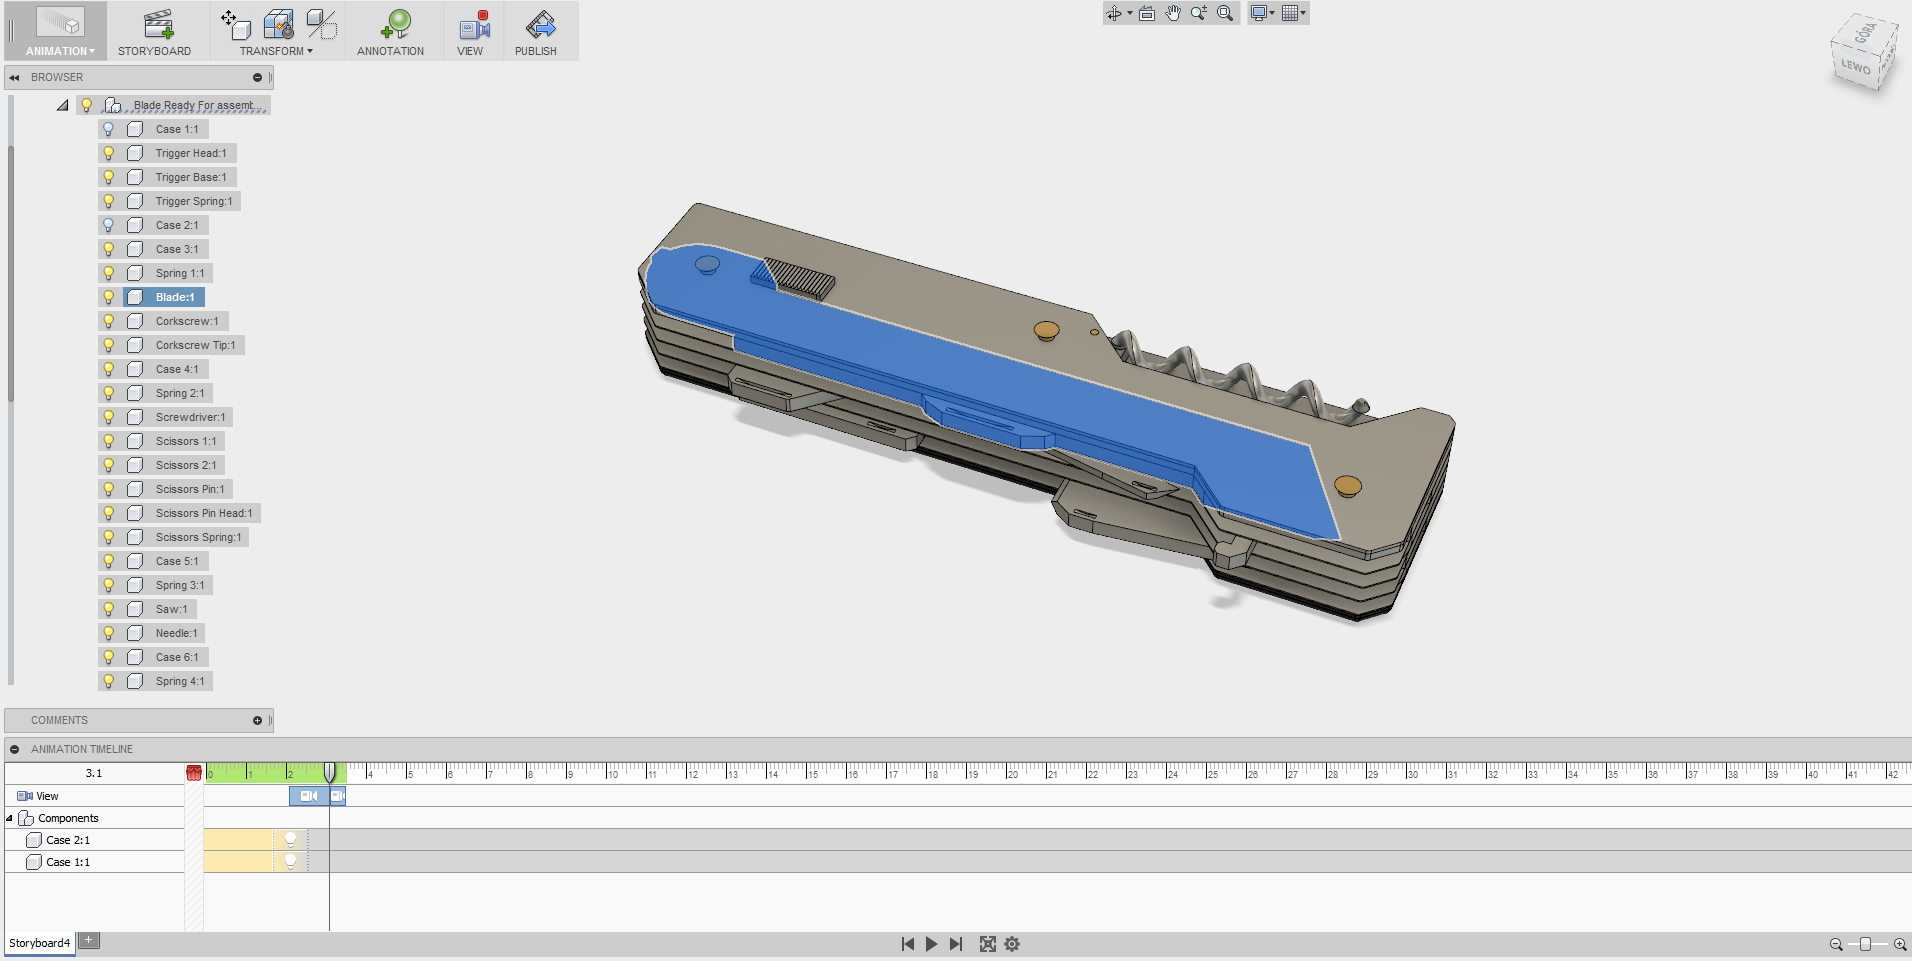Hide the Trigger Head:1 component
Image resolution: width=1912 pixels, height=961 pixels.
click(x=109, y=153)
